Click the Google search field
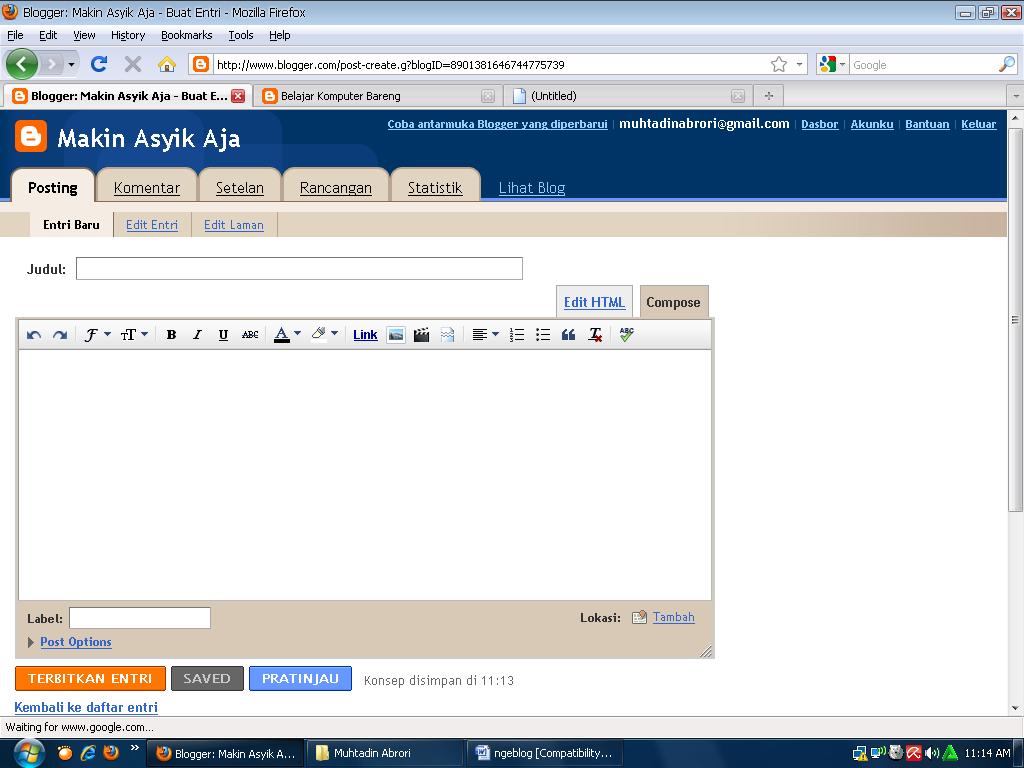 click(x=924, y=65)
